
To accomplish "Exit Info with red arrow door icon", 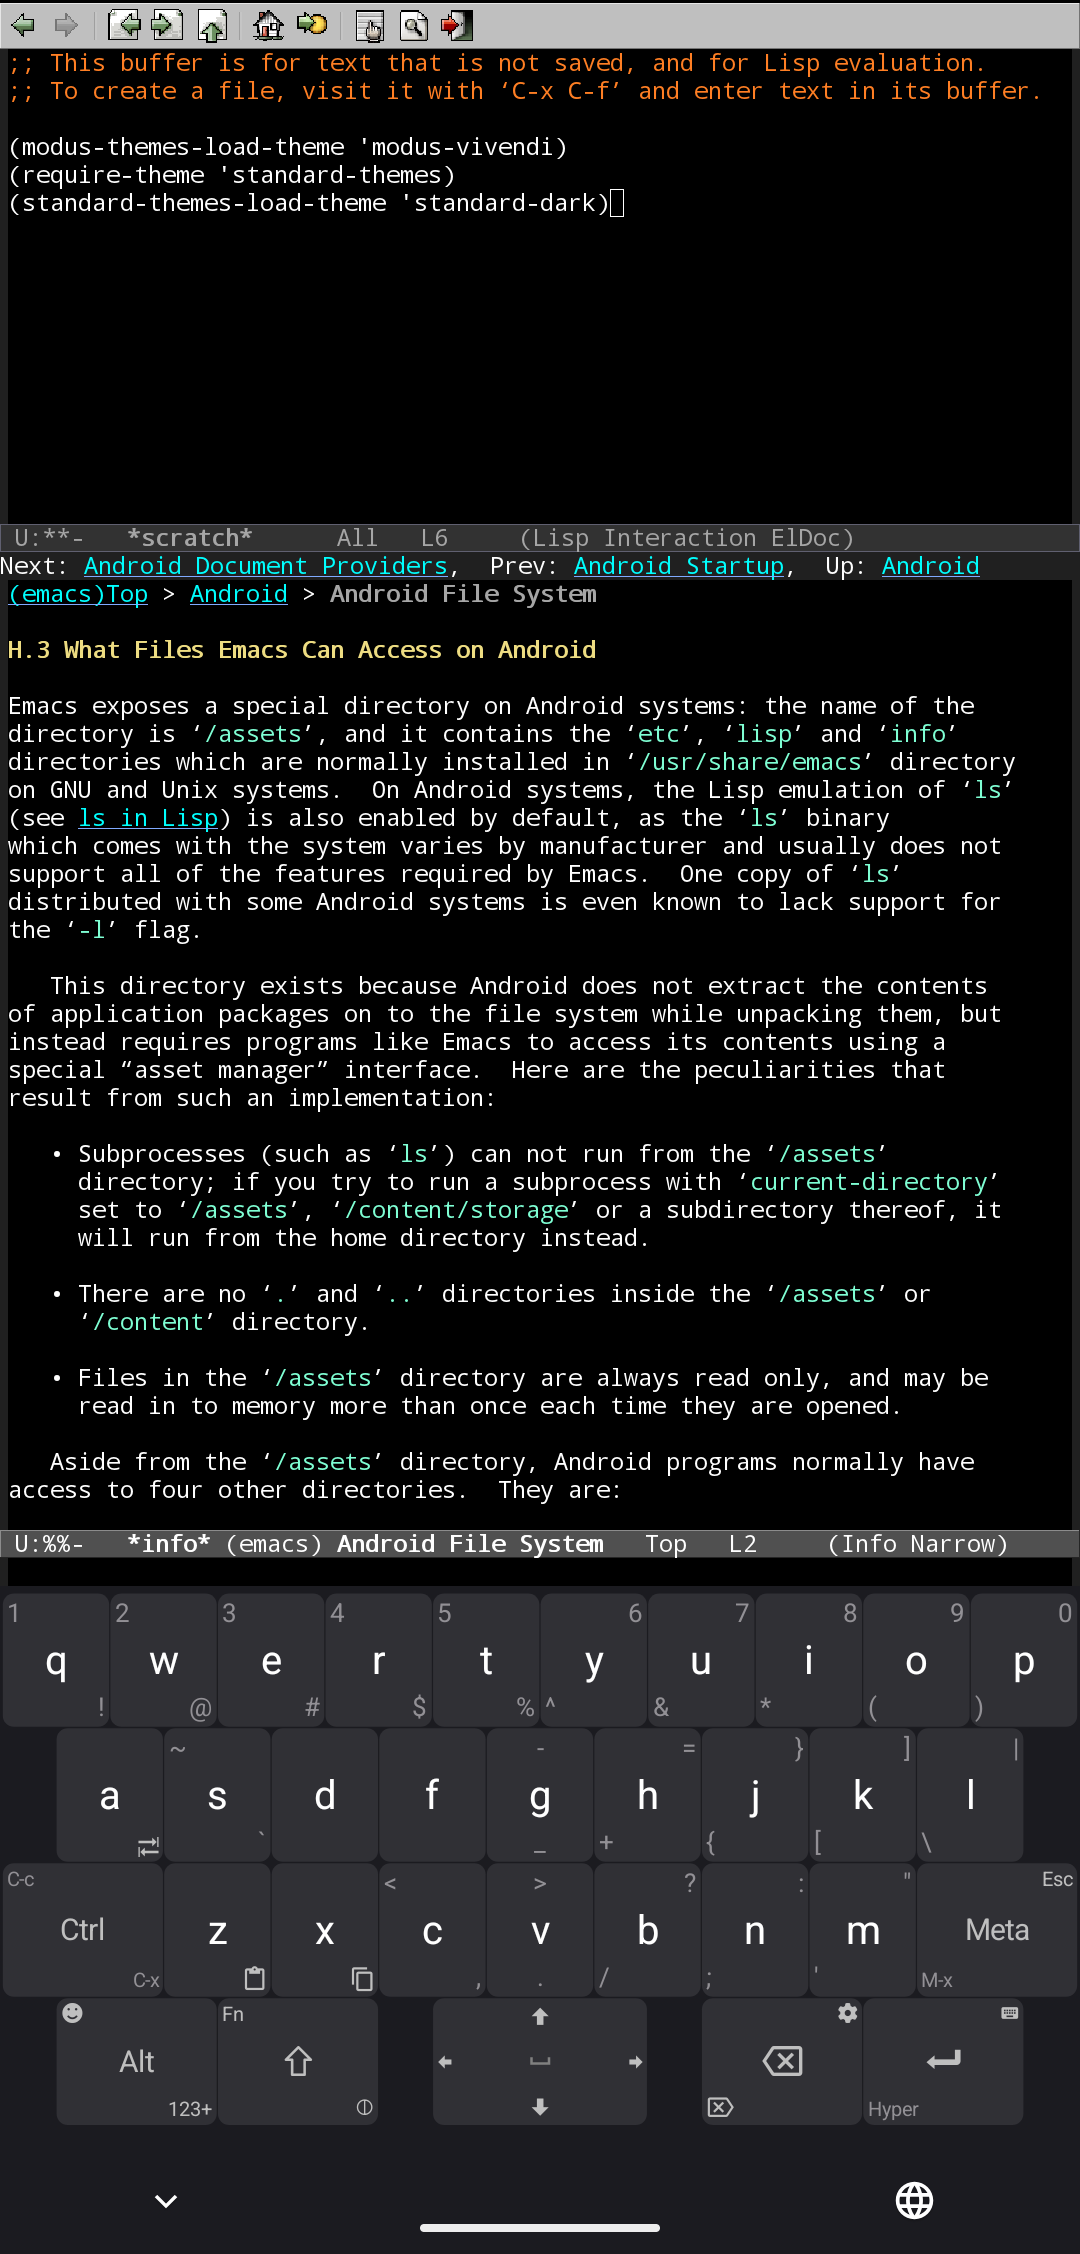I will click(x=457, y=25).
